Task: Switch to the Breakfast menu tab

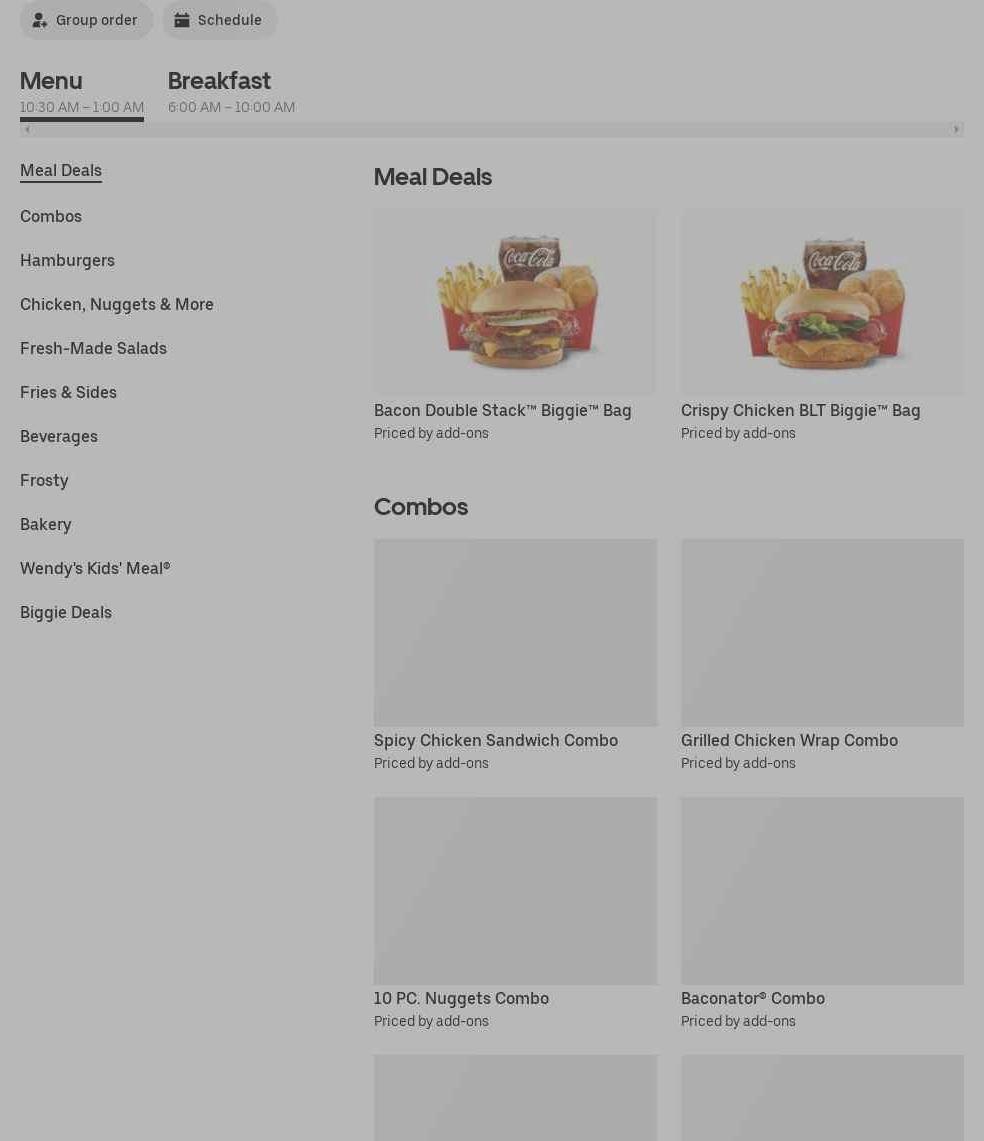Action: coord(231,92)
